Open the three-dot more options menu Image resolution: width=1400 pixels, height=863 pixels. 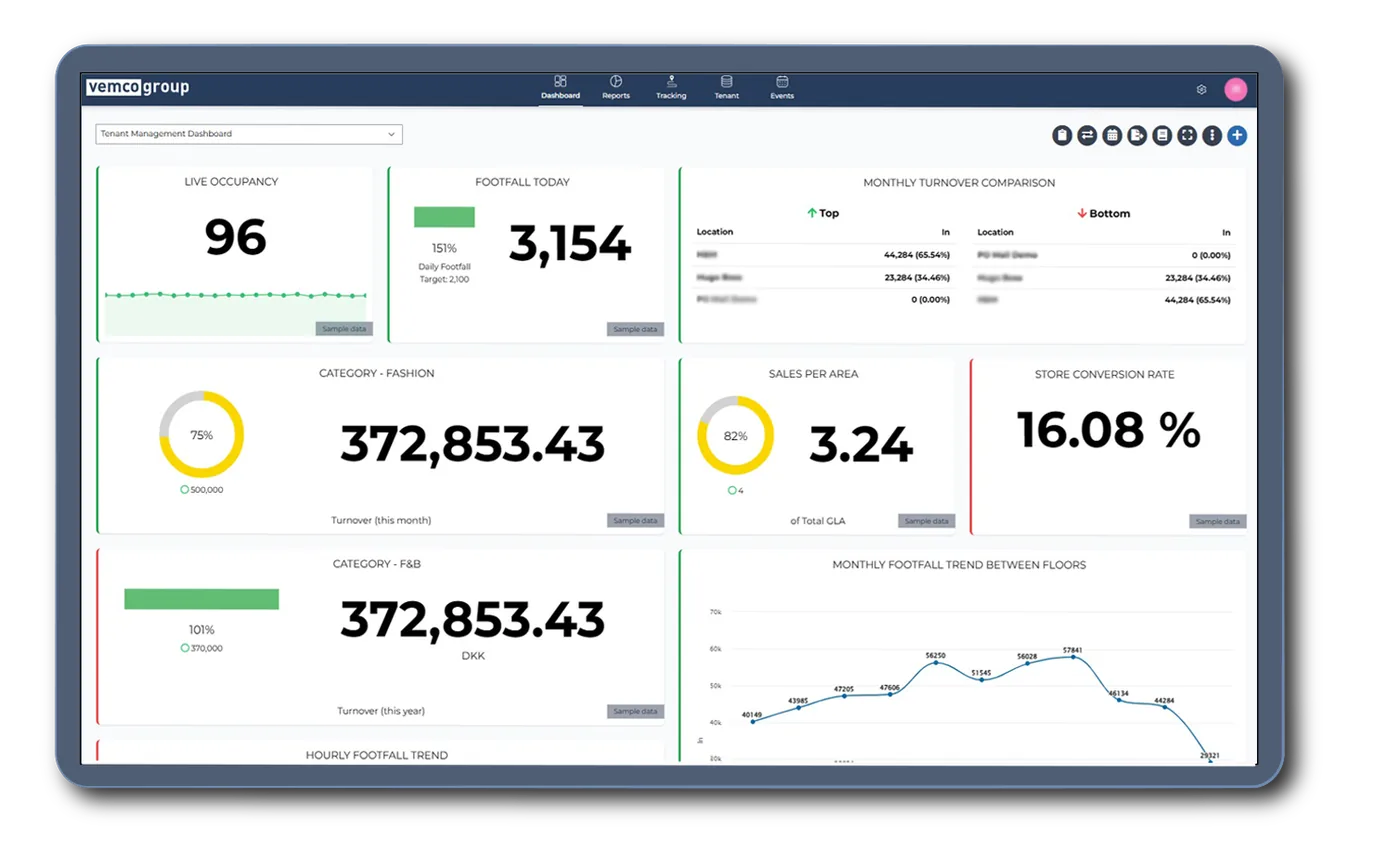coord(1212,135)
